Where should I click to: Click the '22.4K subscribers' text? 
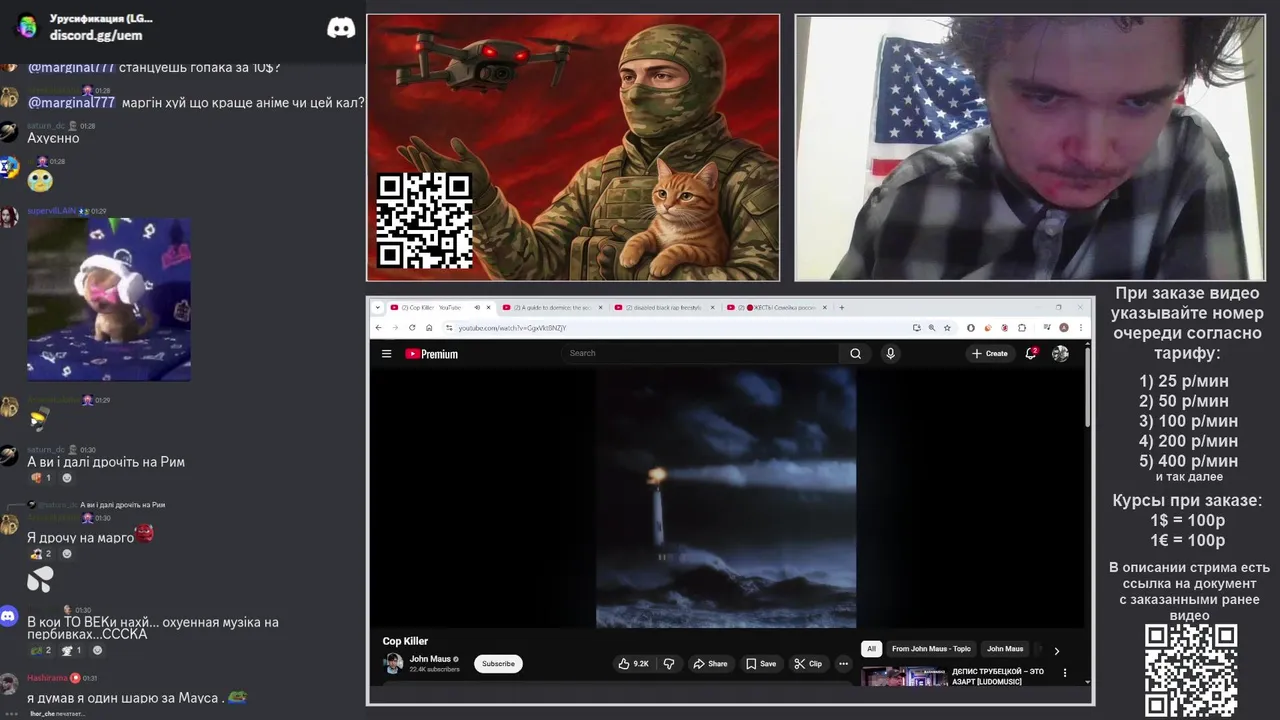434,669
